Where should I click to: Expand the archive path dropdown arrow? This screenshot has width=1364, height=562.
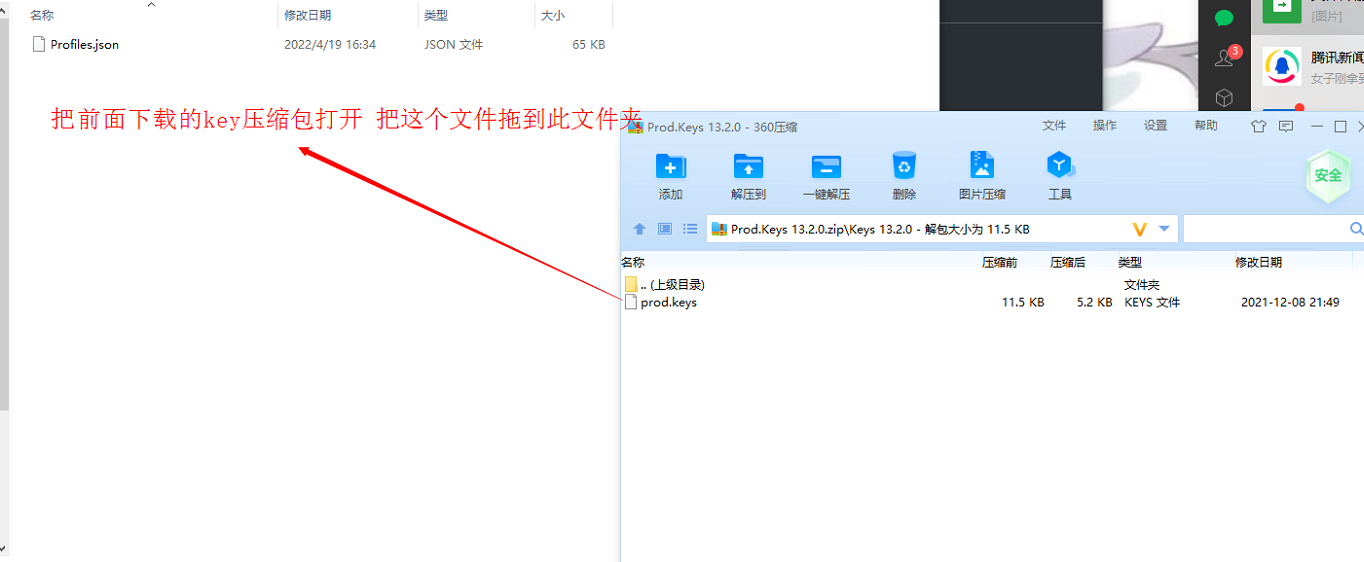1164,229
